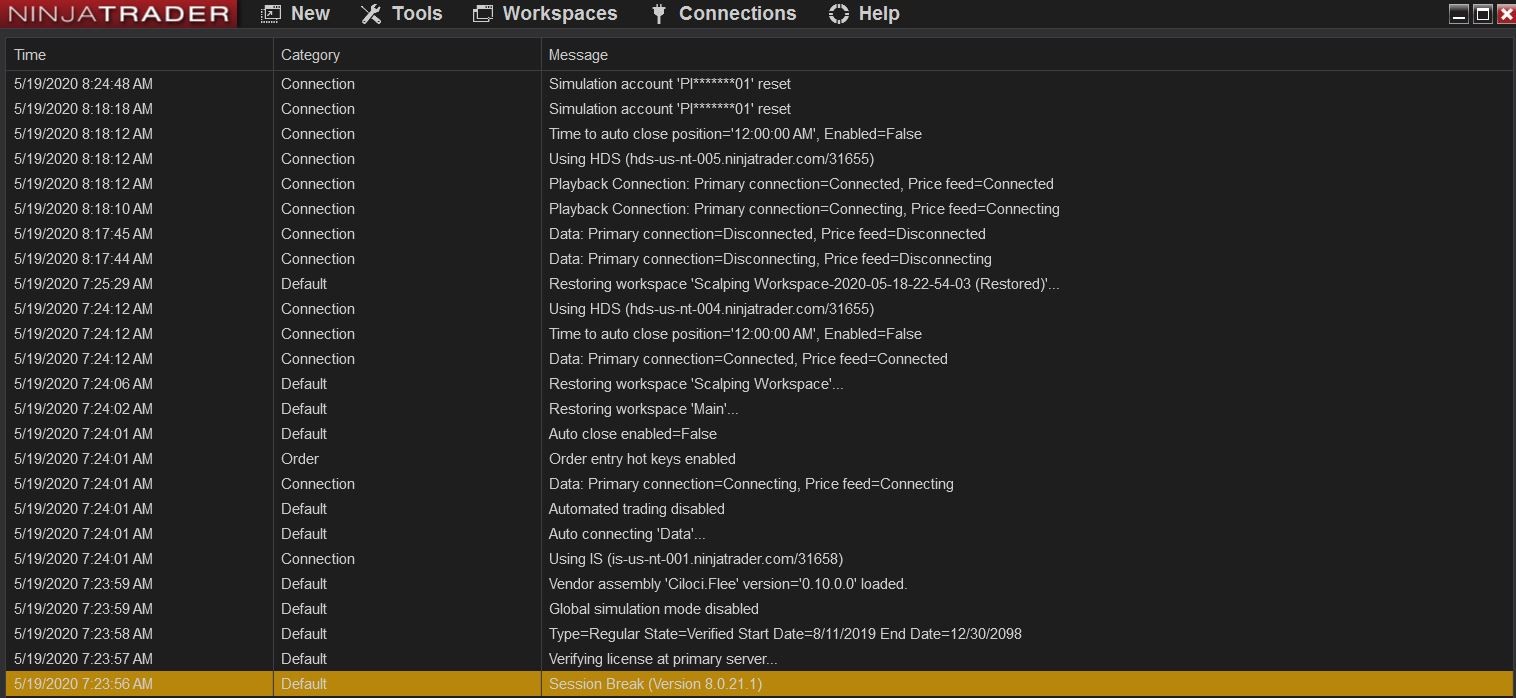
Task: Click the New window icon
Action: [271, 14]
